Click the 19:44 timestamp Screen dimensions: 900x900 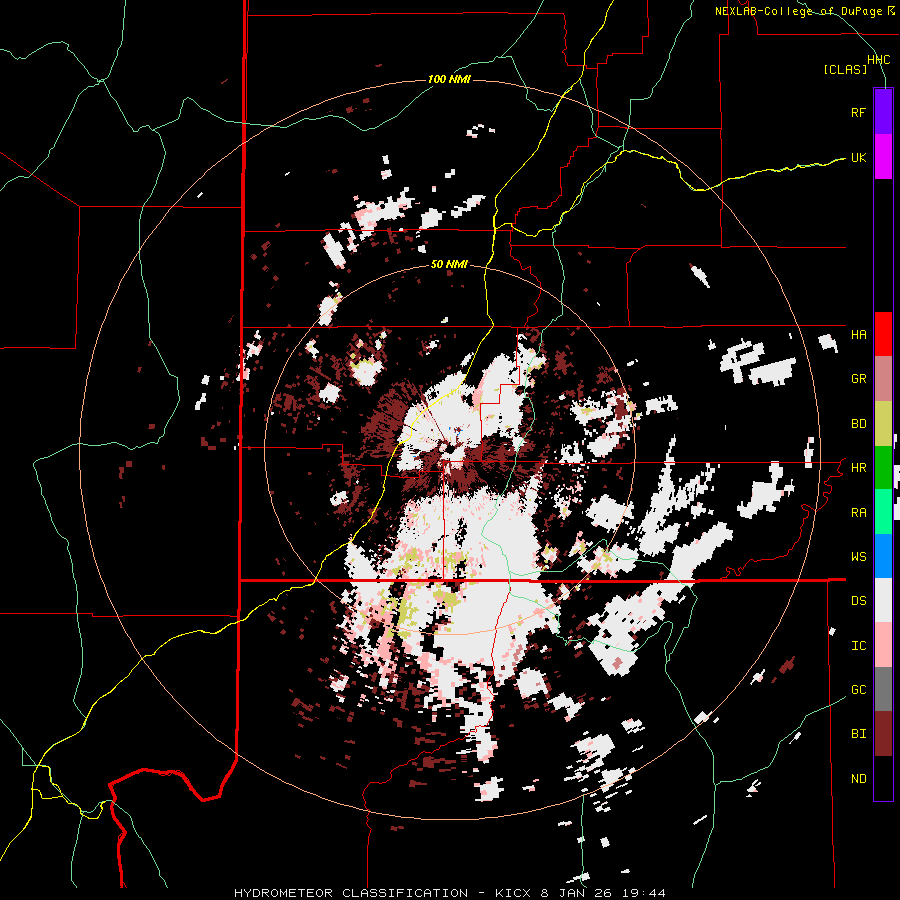tap(644, 893)
